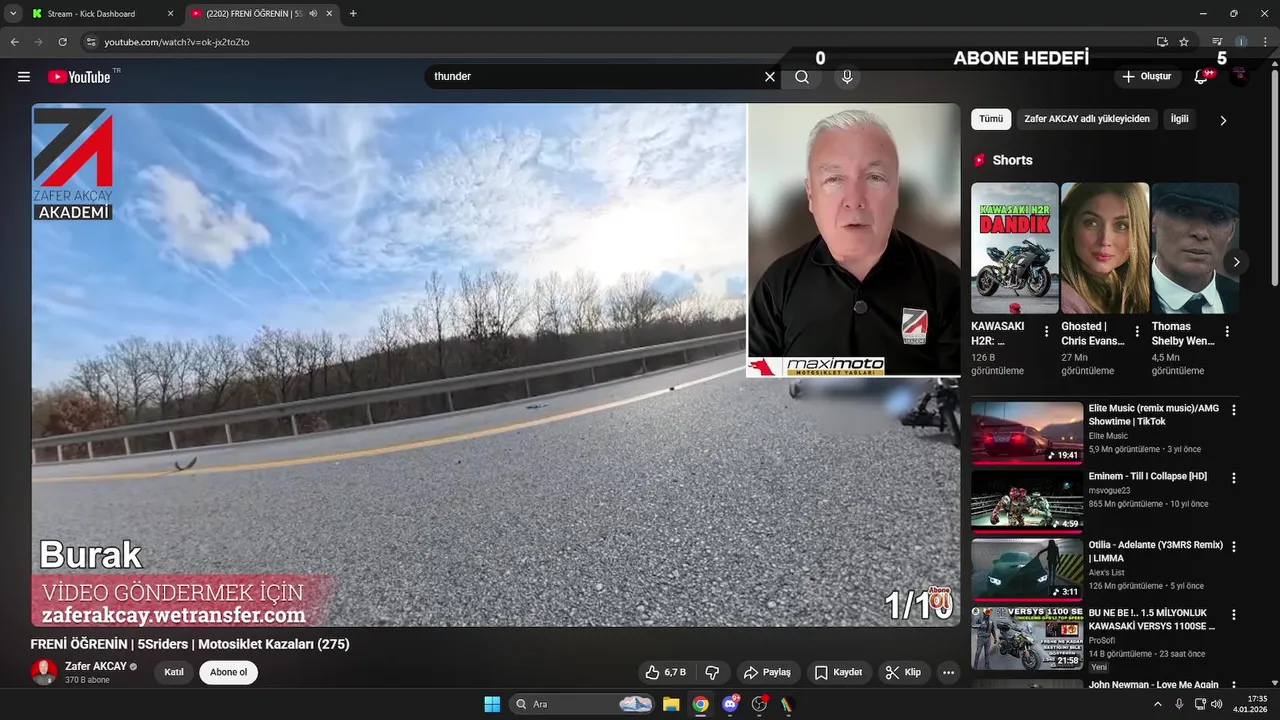The image size is (1280, 720).
Task: Open options for Ghosted short
Action: point(1137,331)
